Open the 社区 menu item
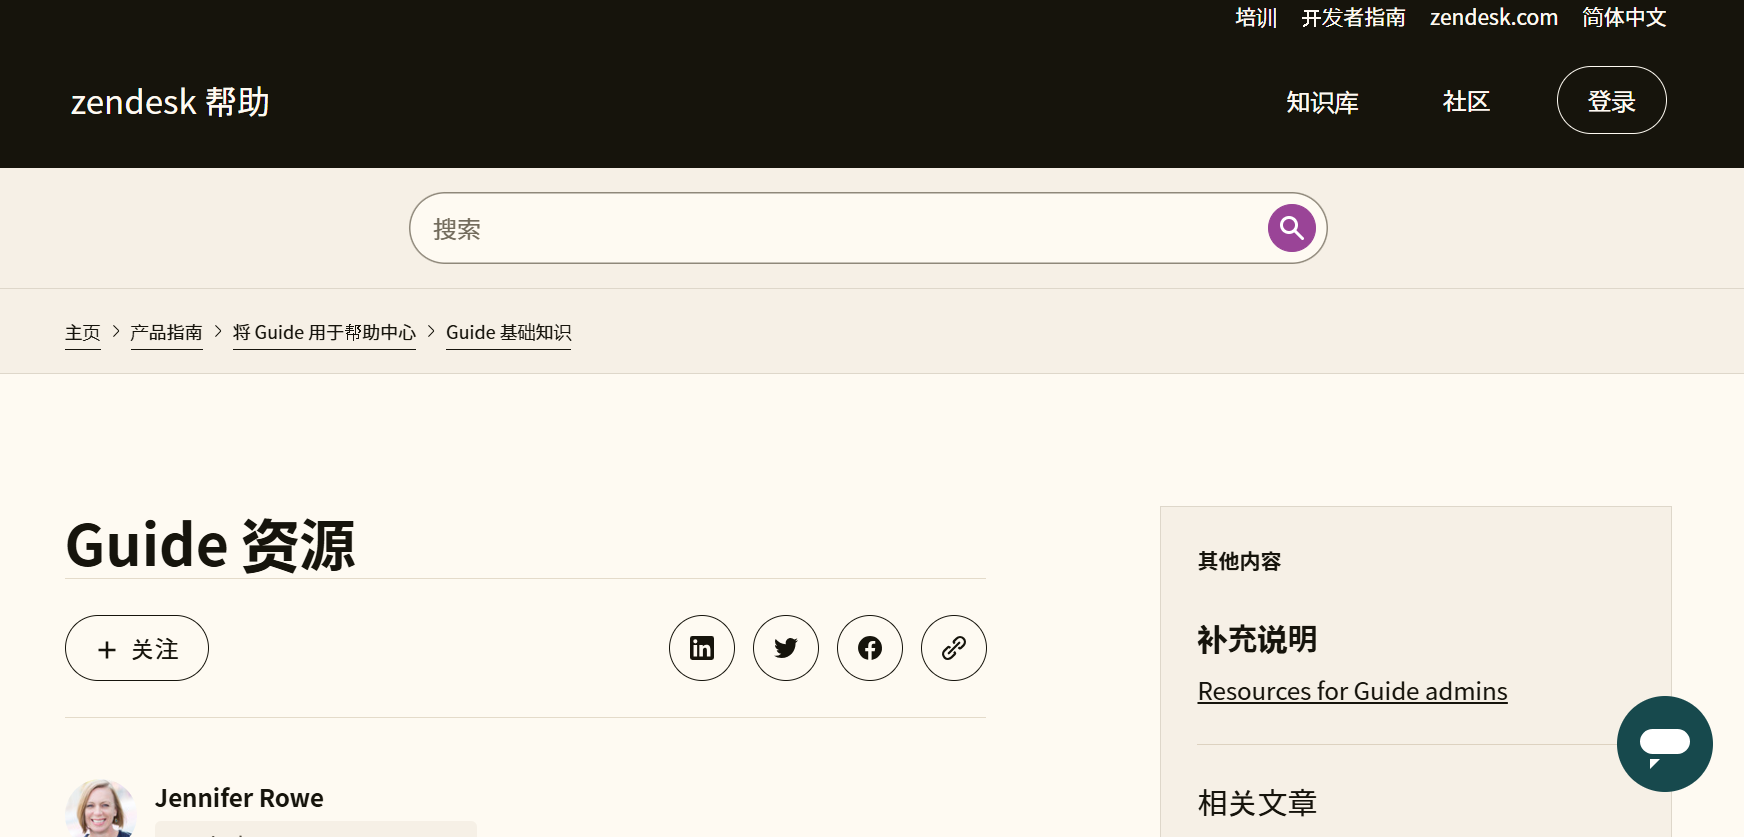This screenshot has height=837, width=1744. 1466,102
